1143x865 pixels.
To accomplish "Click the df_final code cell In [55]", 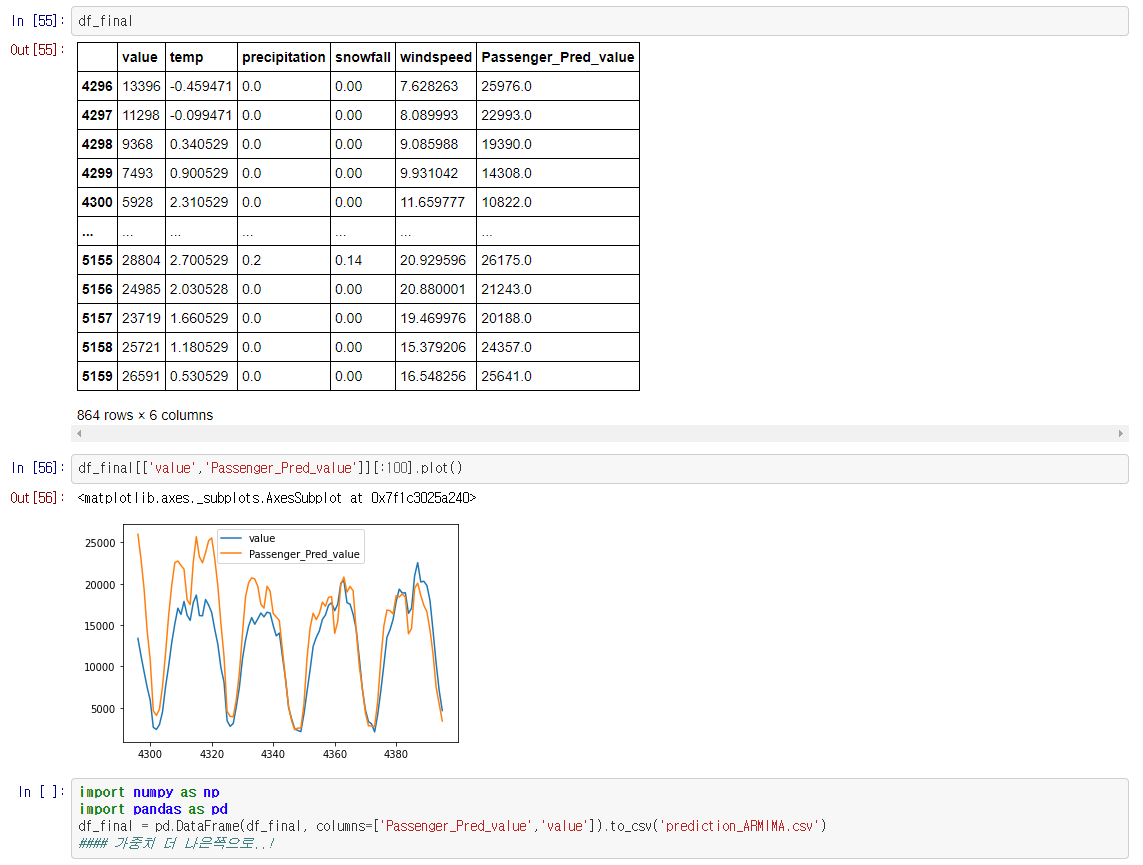I will point(599,21).
